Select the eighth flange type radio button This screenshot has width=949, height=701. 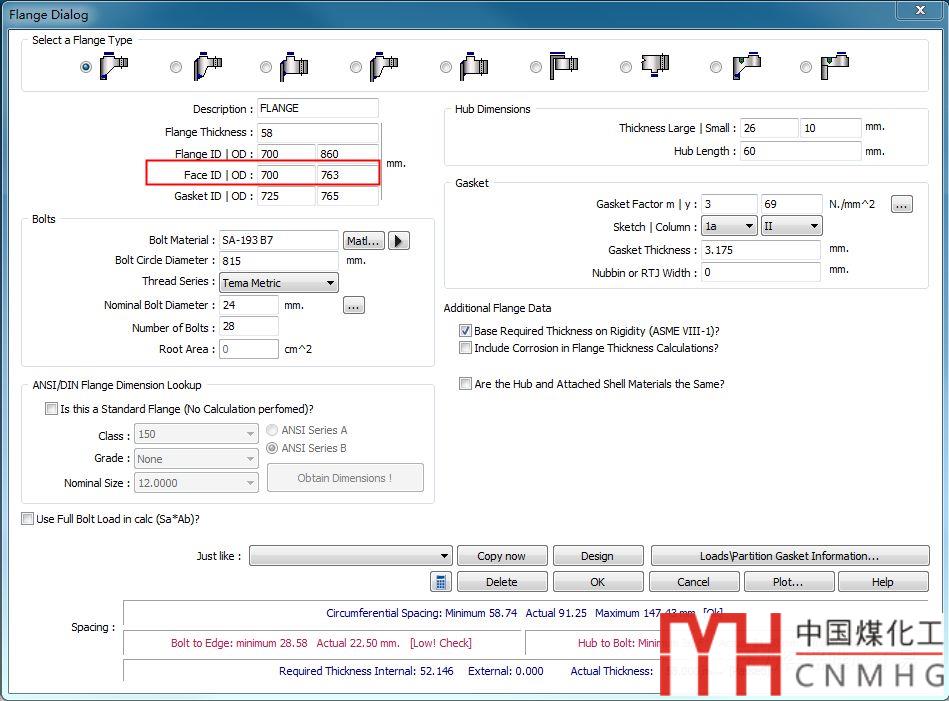click(x=716, y=67)
